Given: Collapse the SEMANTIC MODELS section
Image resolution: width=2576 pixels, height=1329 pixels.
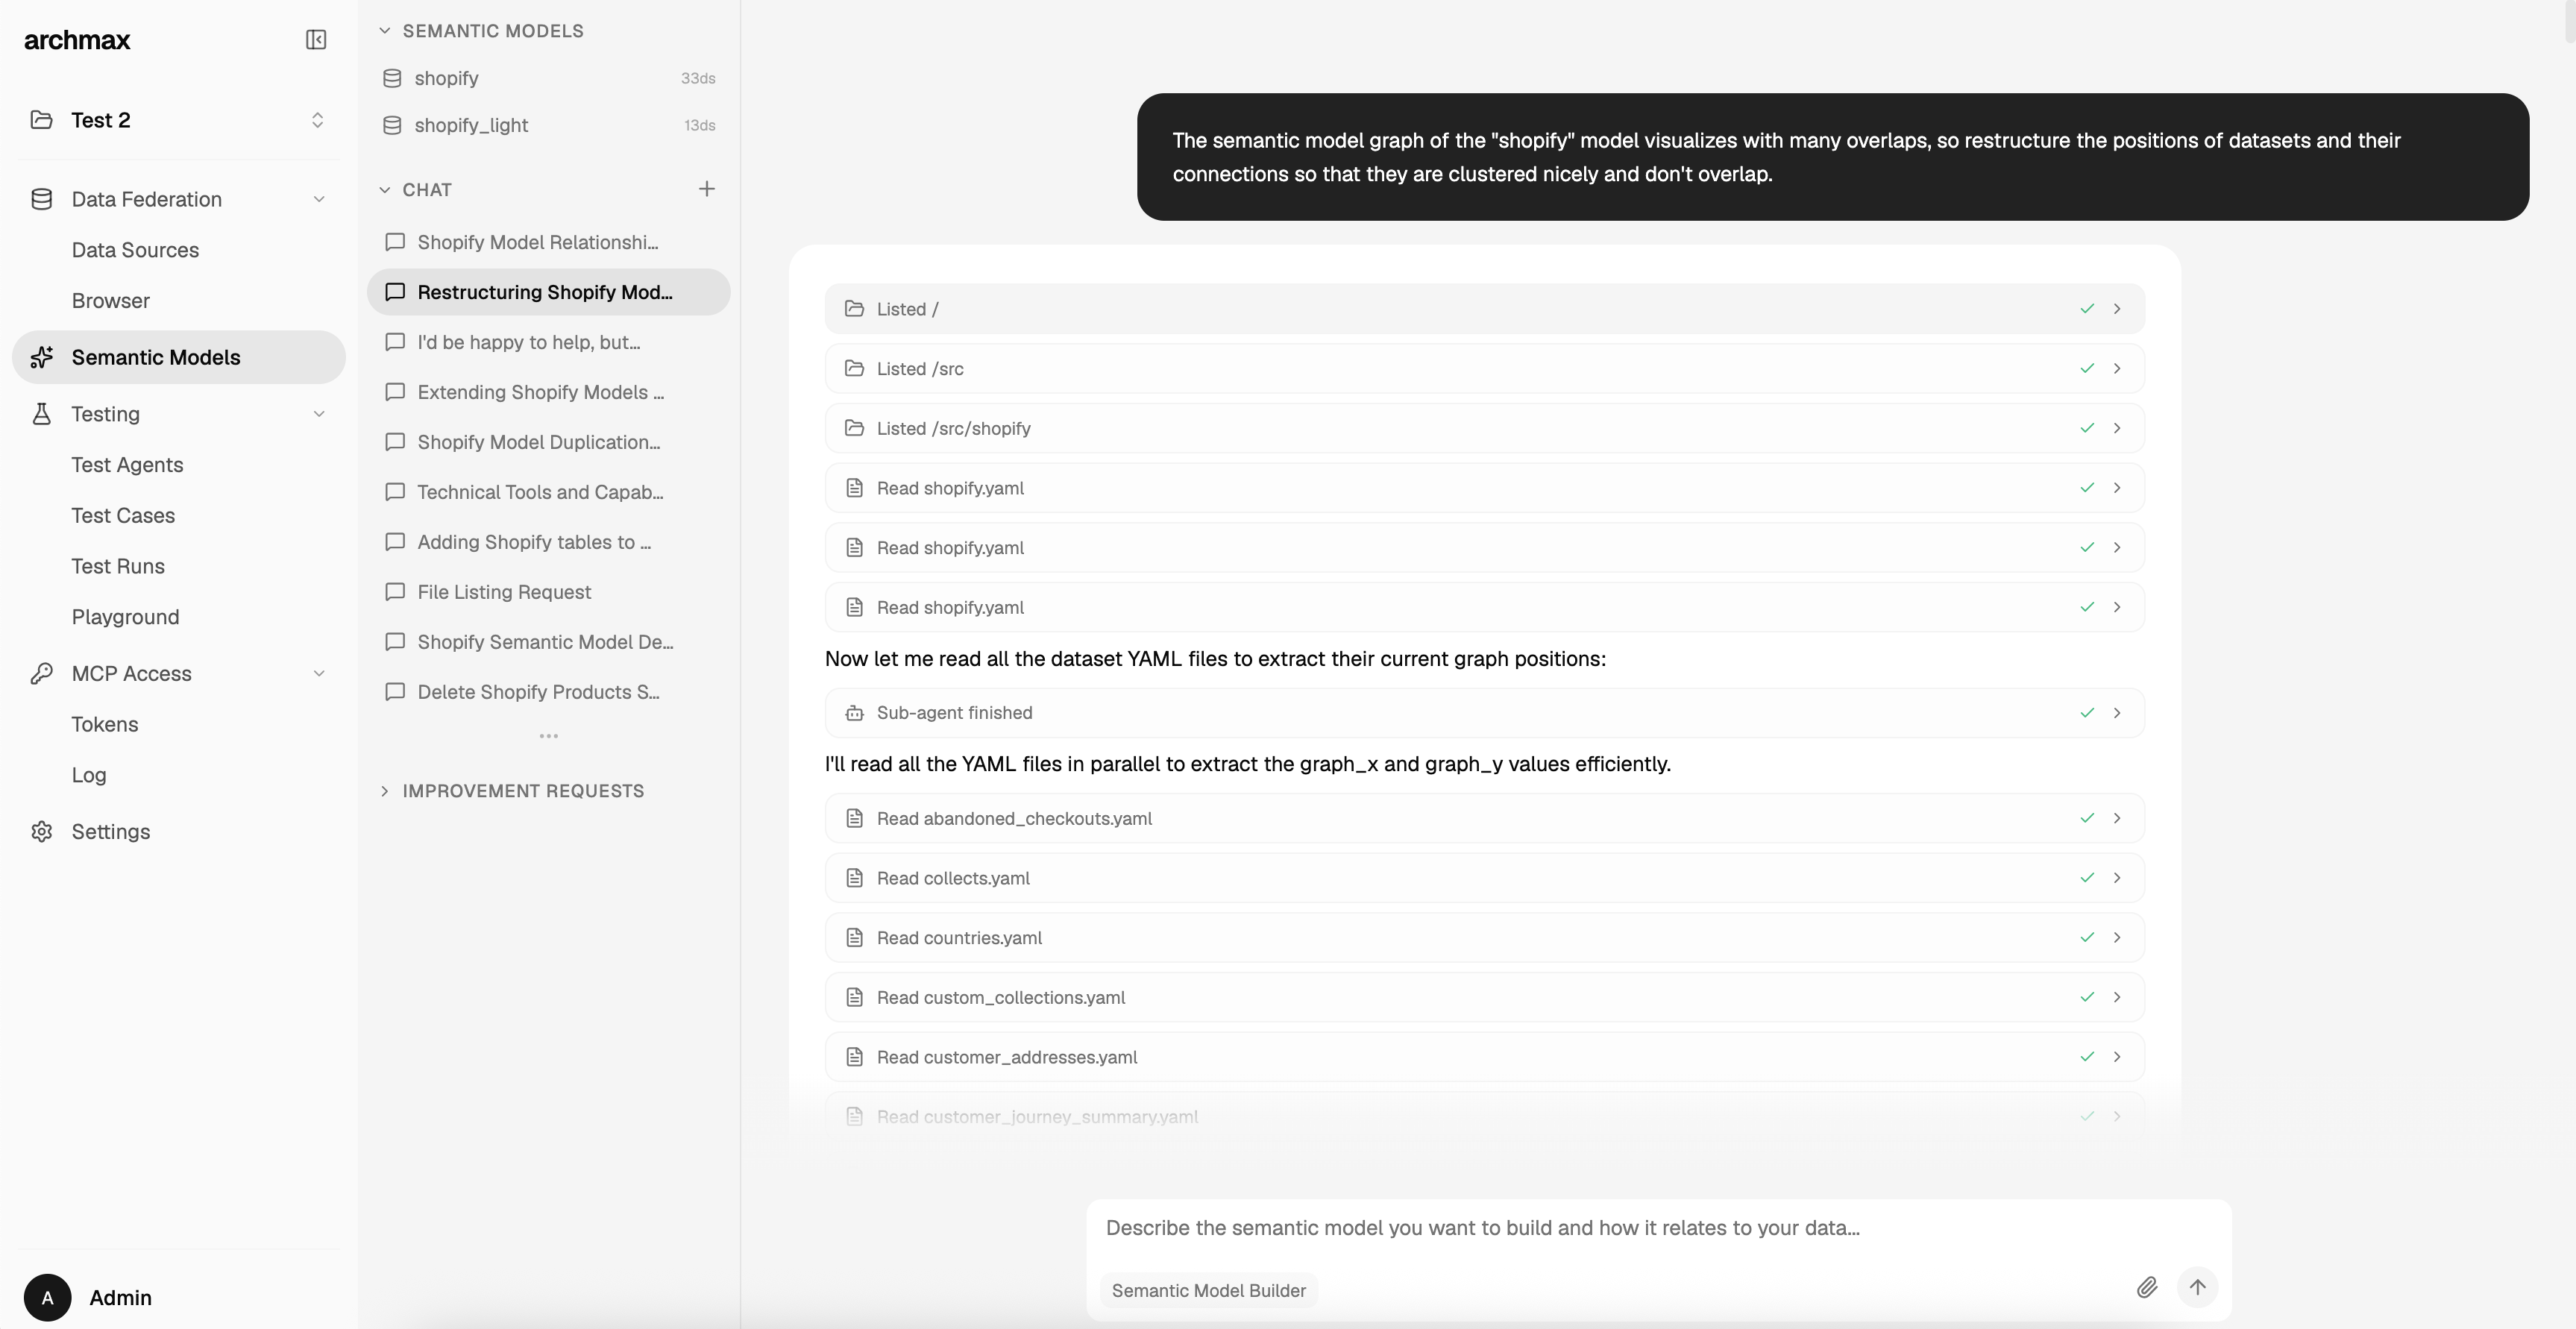Looking at the screenshot, I should pyautogui.click(x=385, y=30).
